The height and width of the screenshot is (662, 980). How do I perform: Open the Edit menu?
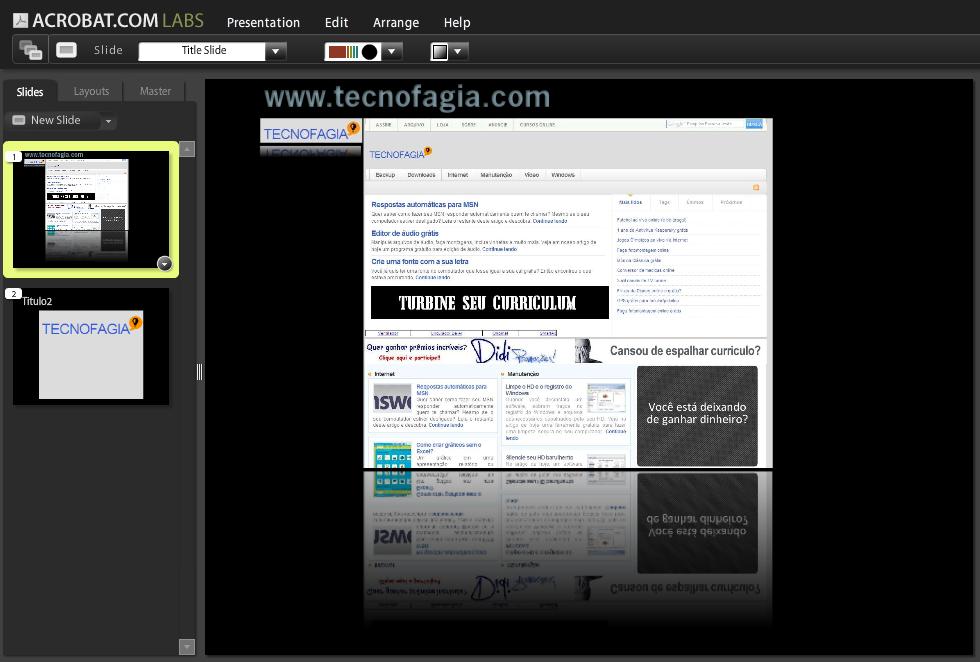(337, 22)
